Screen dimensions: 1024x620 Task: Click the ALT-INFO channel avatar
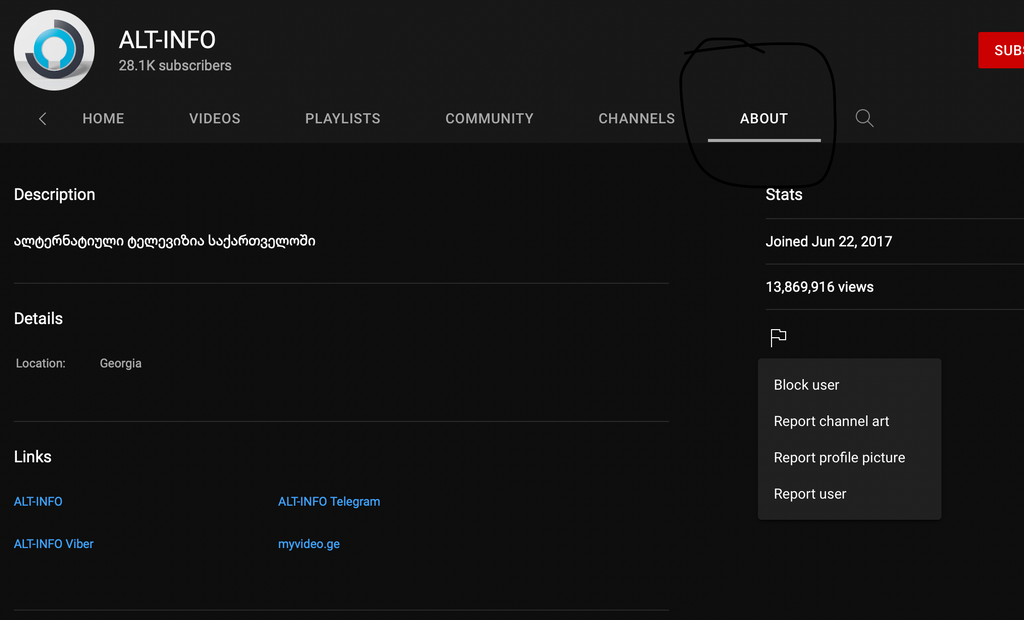pyautogui.click(x=54, y=50)
